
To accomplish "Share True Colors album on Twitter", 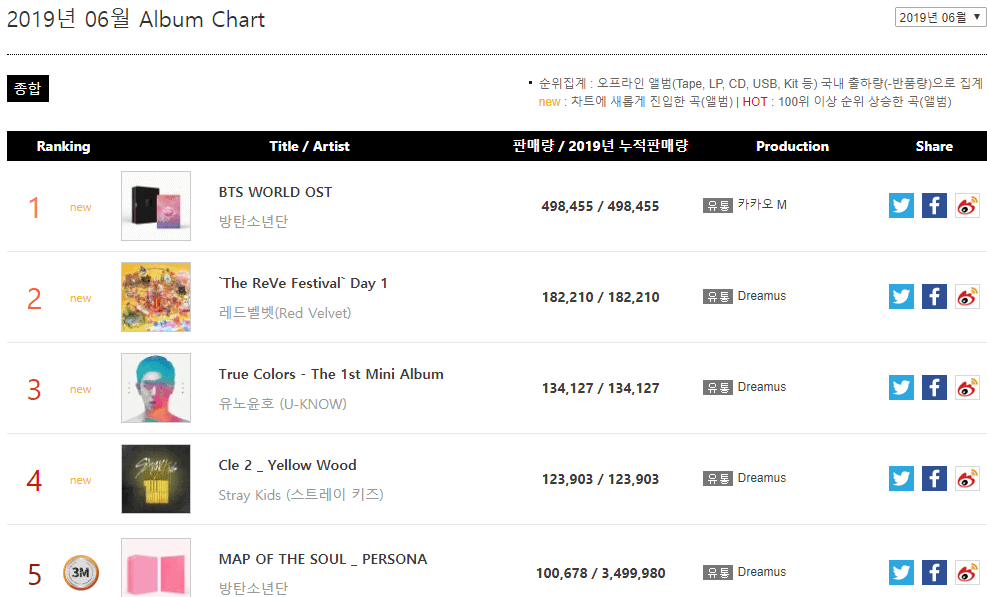I will point(901,387).
